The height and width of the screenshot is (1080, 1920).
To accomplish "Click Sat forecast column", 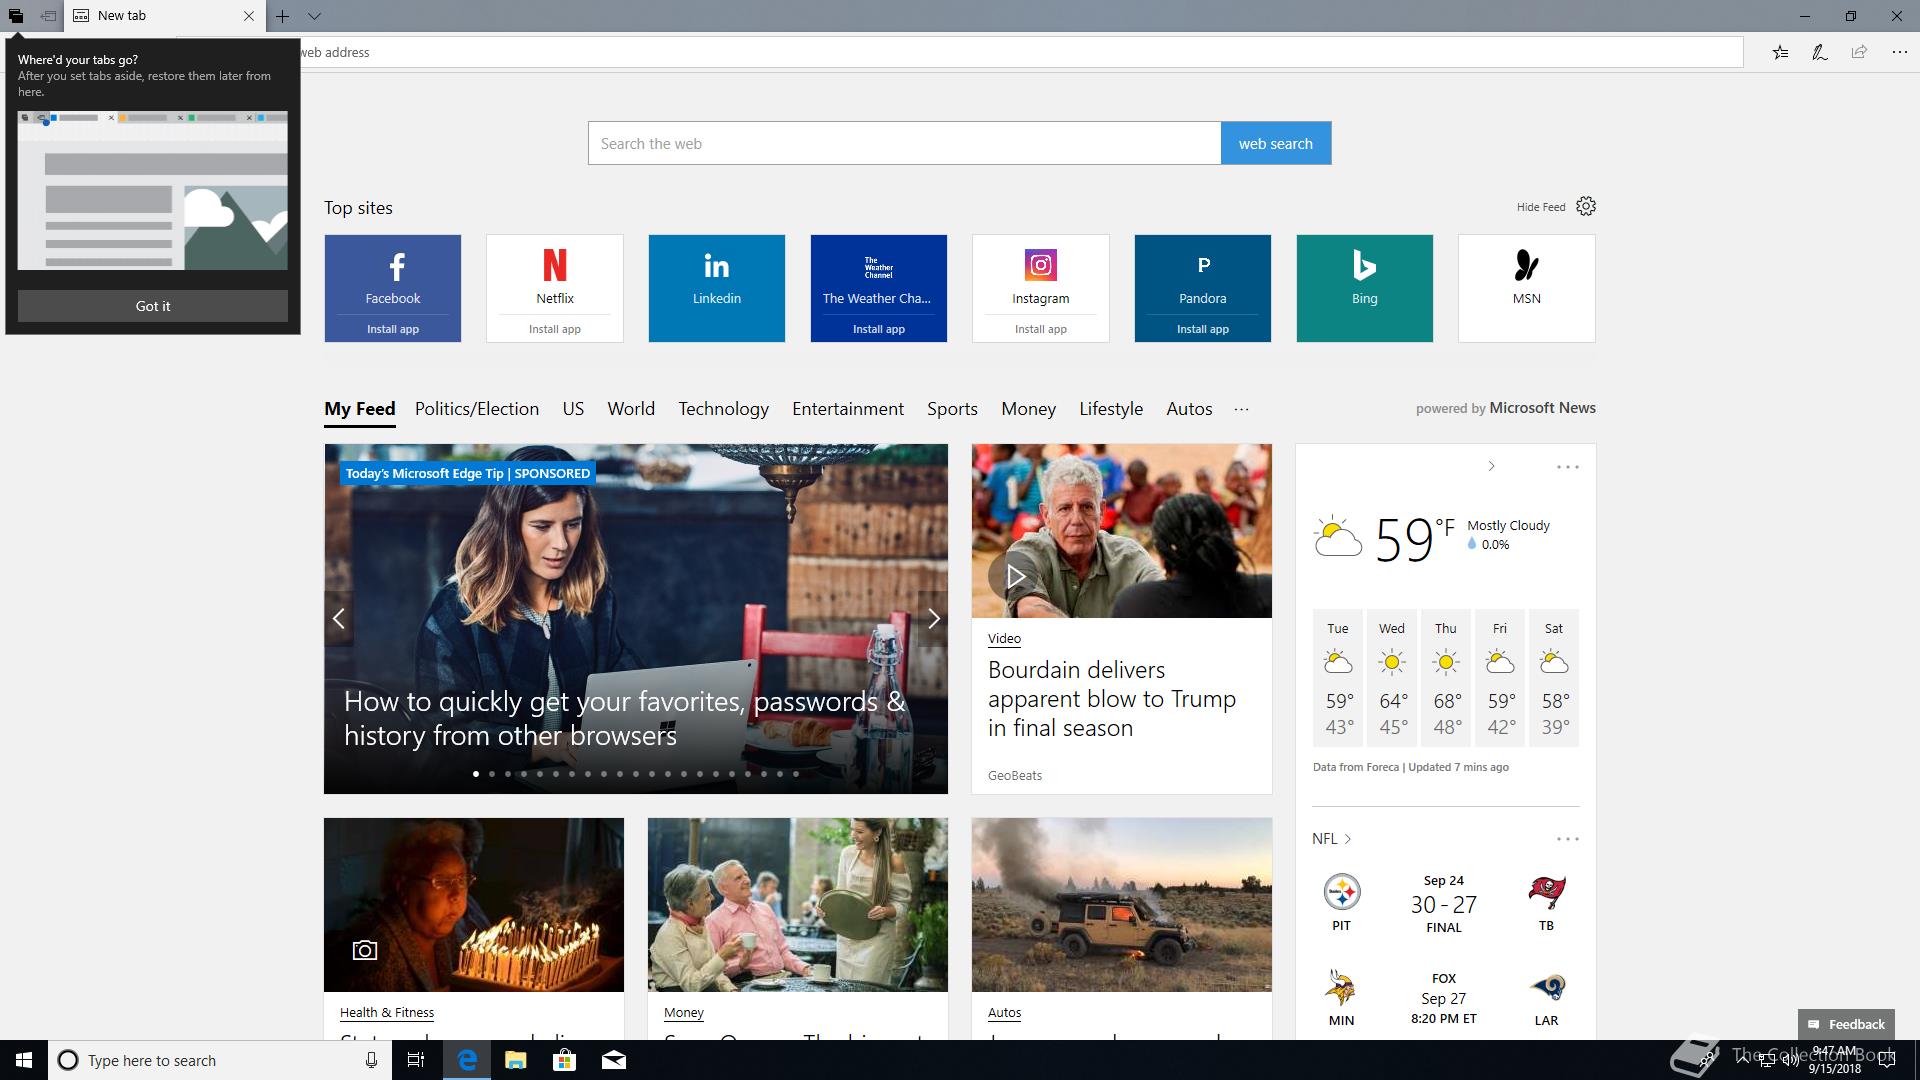I will pos(1554,678).
